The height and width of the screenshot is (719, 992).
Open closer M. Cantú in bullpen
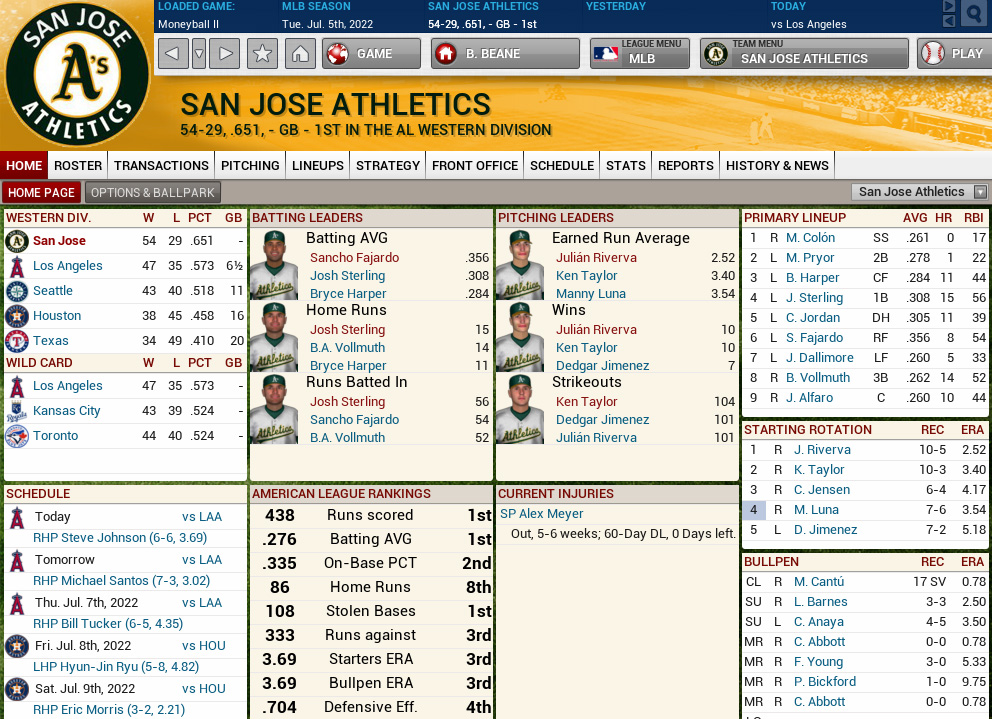(819, 582)
